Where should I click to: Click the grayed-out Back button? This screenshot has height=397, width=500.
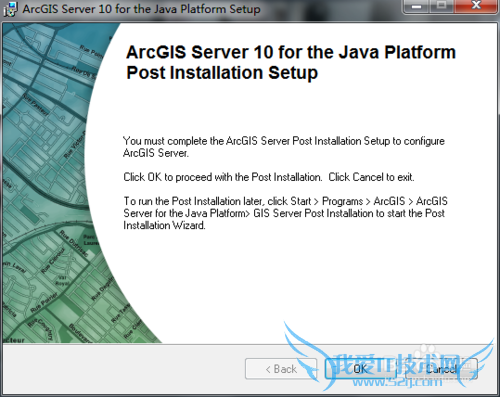click(281, 369)
